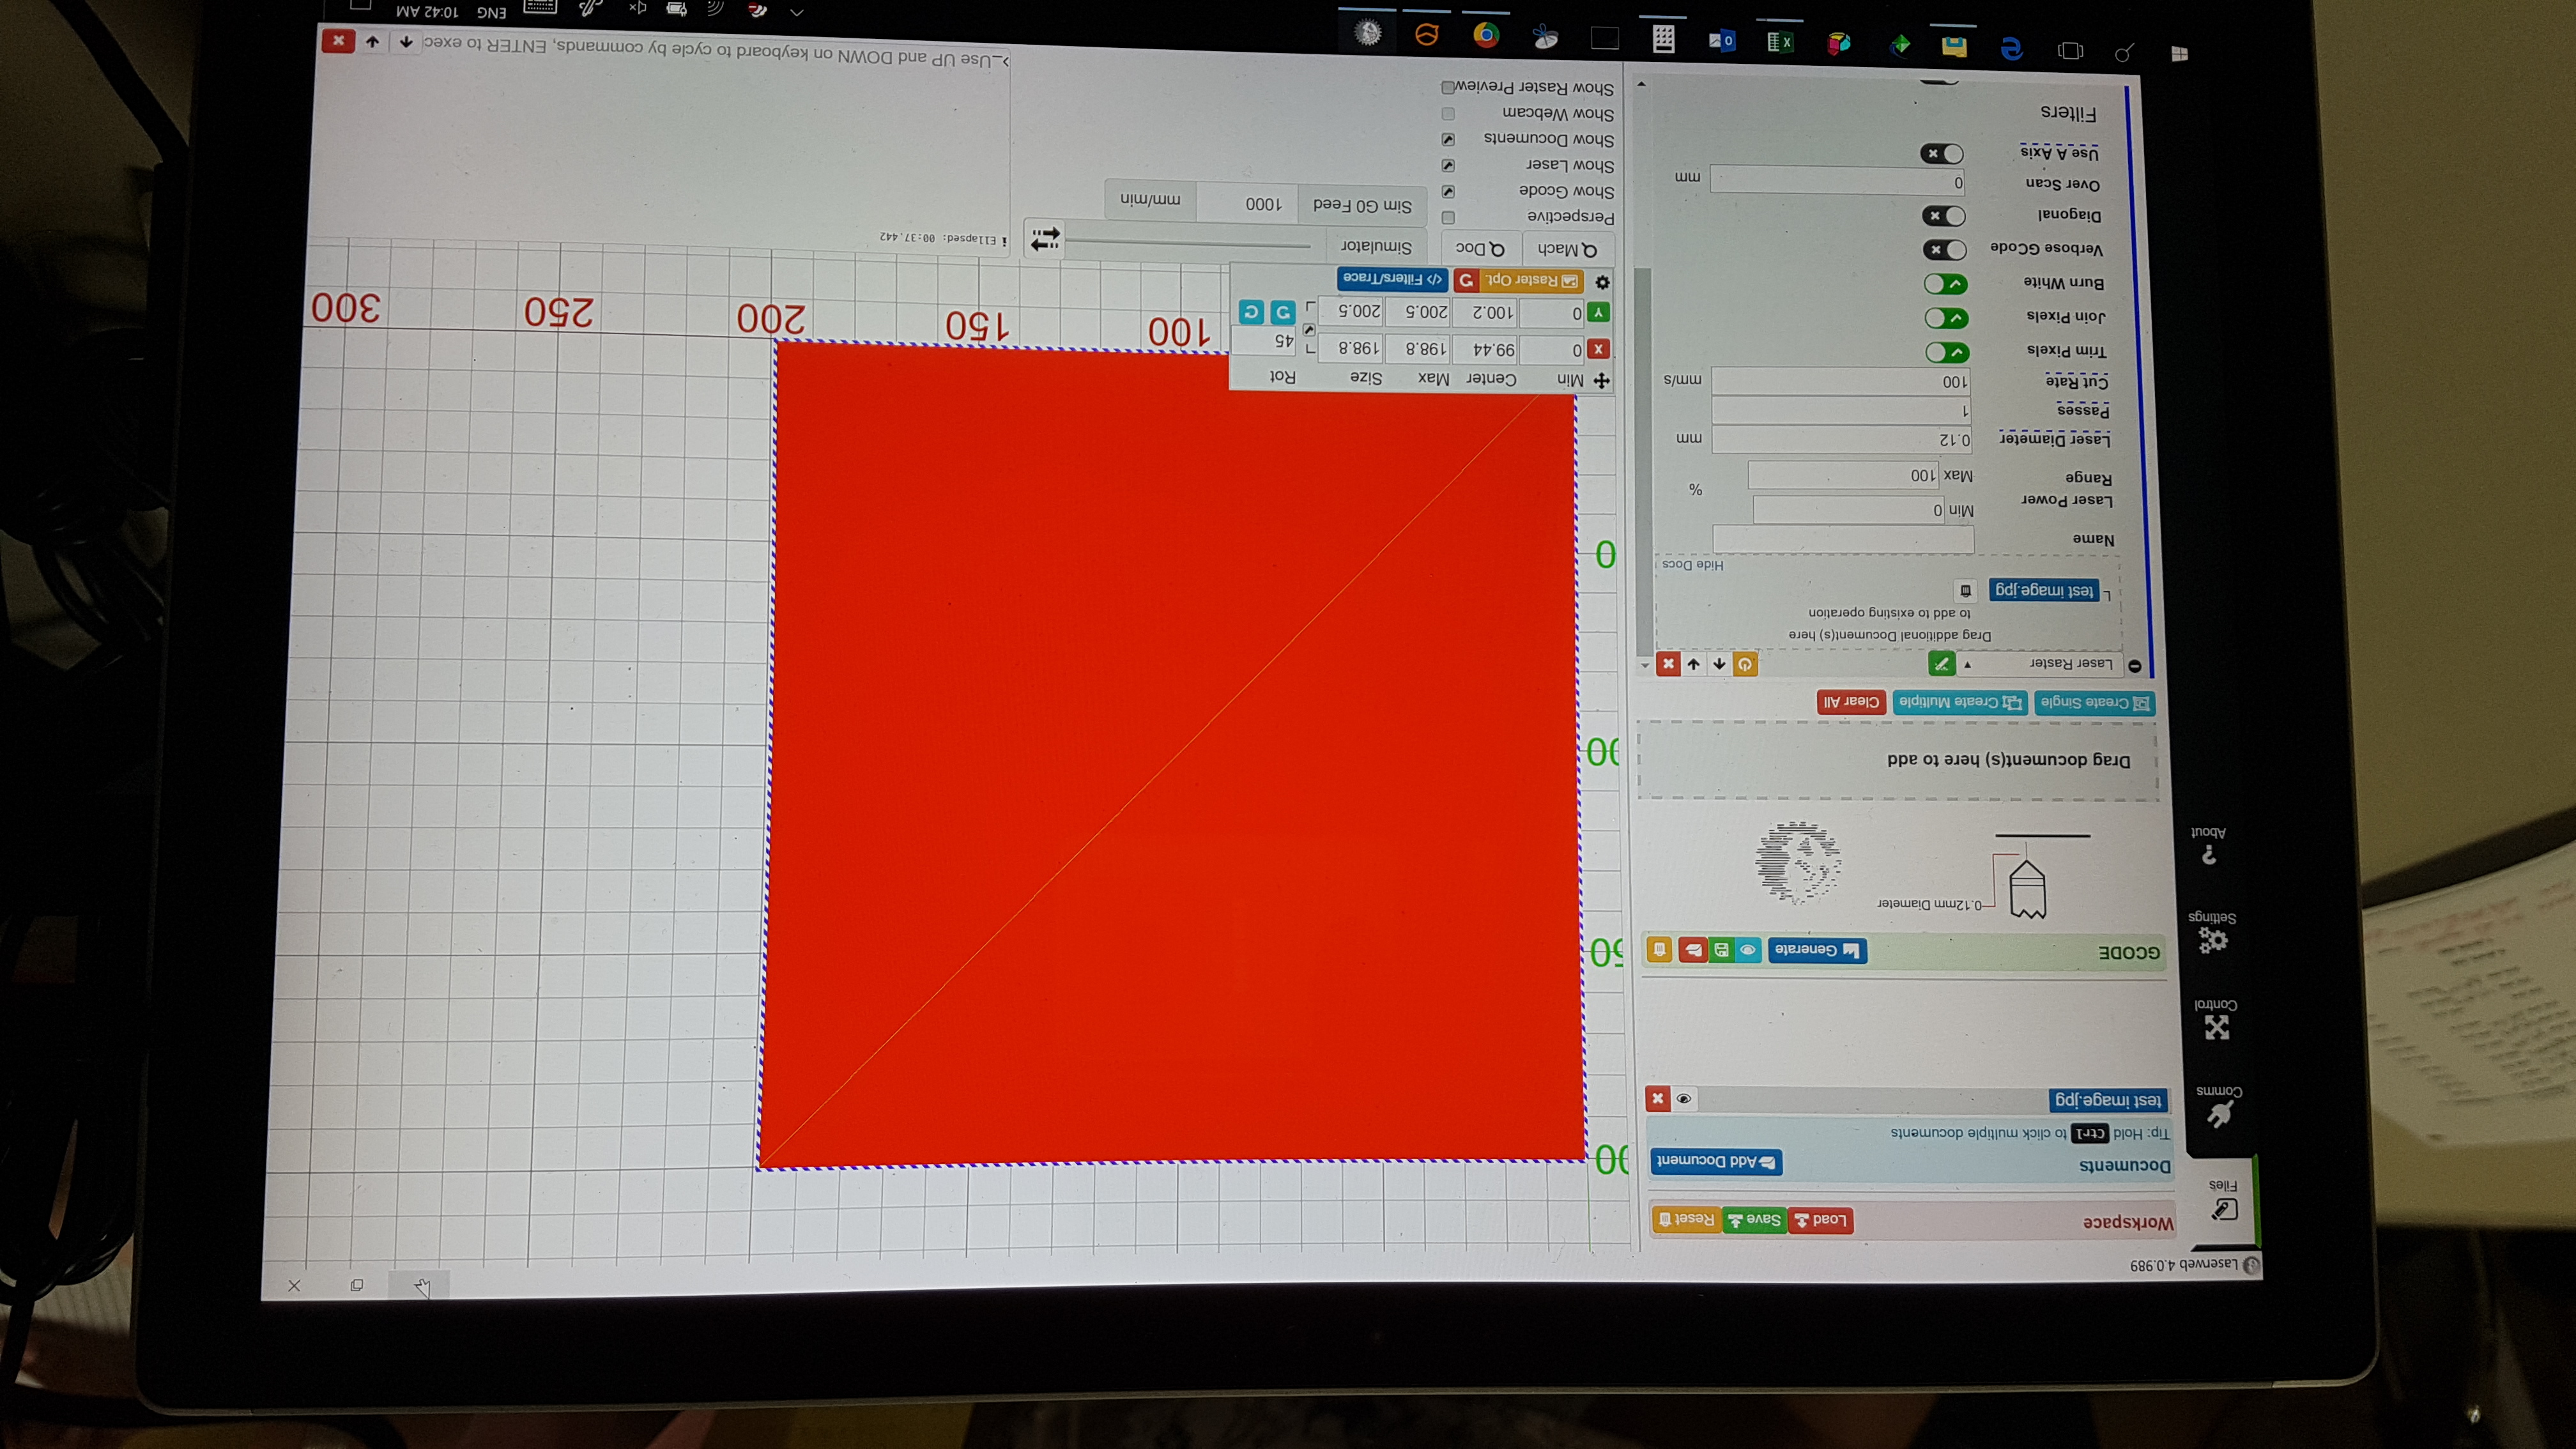Screen dimensions: 2576x1449
Task: Click the orange duplicate operation icon
Action: point(1745,664)
